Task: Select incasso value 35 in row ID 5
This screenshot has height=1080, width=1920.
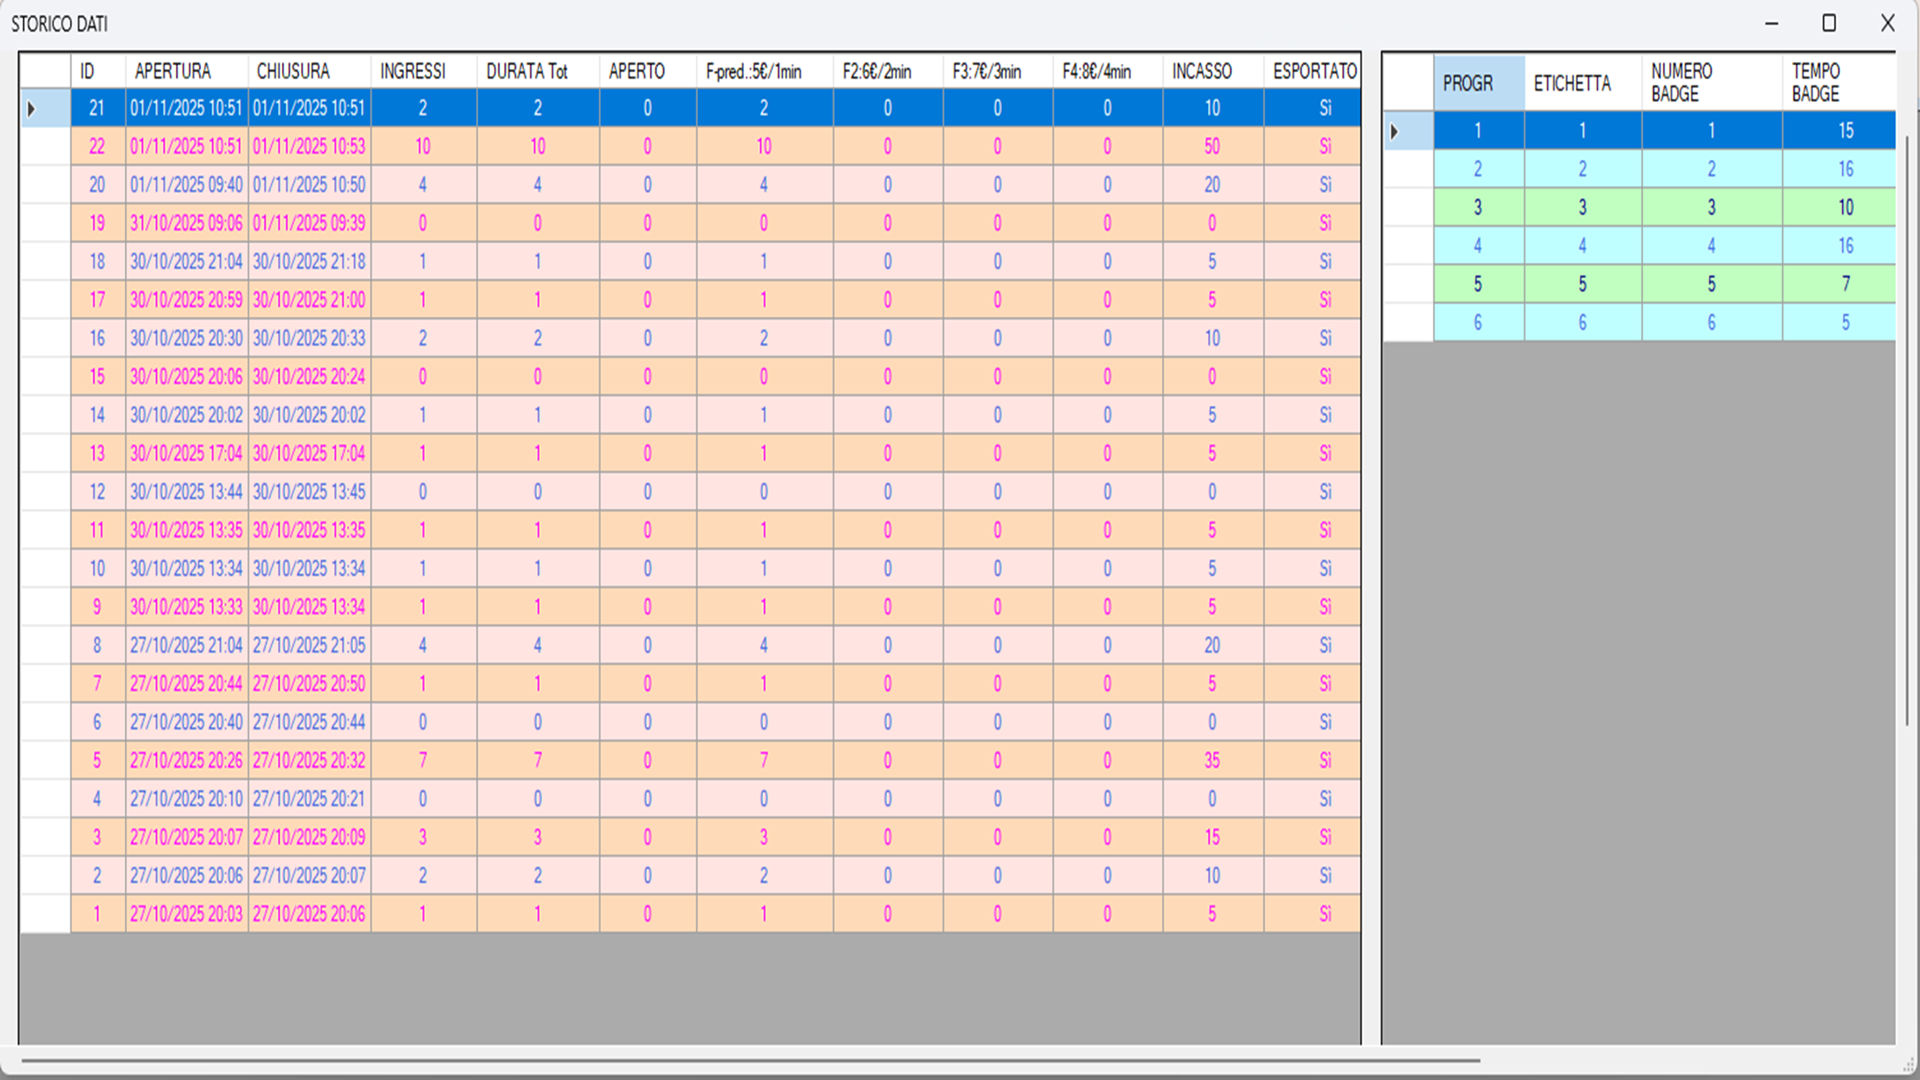Action: 1212,760
